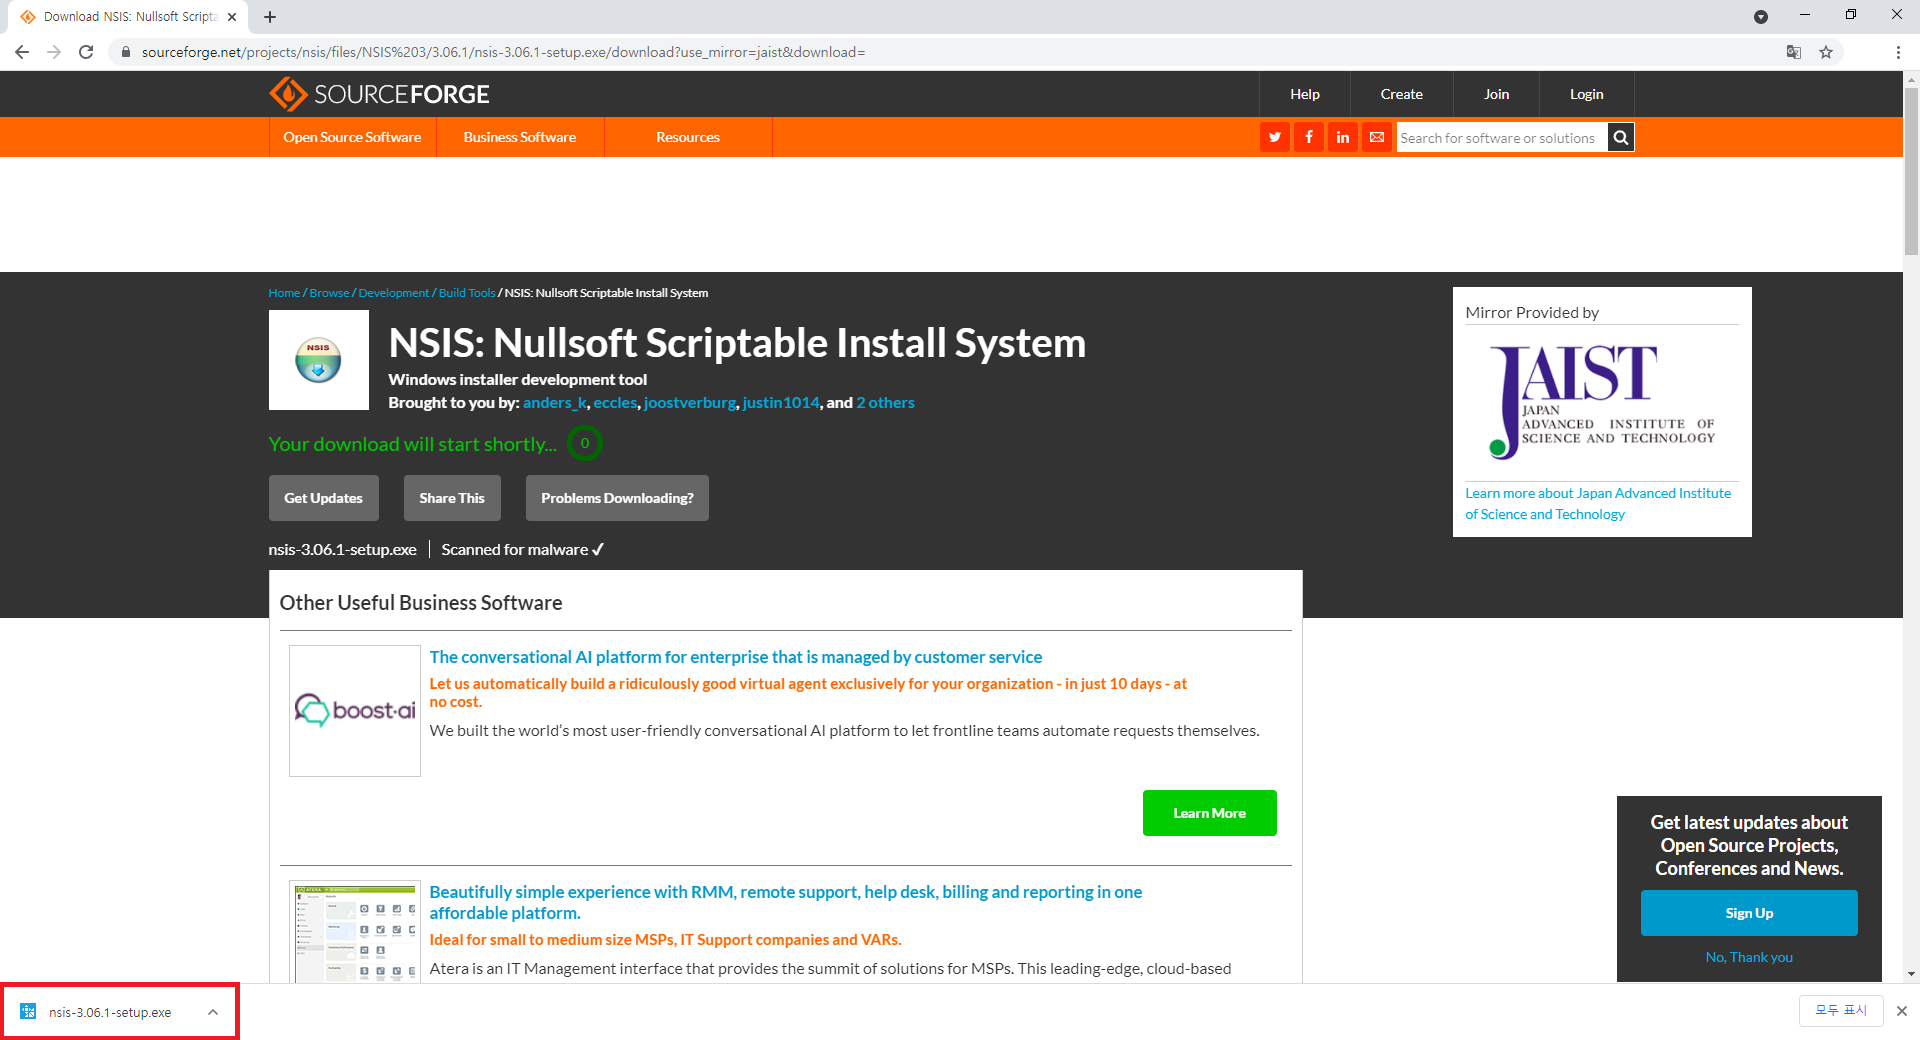Open the conversational AI platform headline link
The height and width of the screenshot is (1040, 1920).
point(736,657)
